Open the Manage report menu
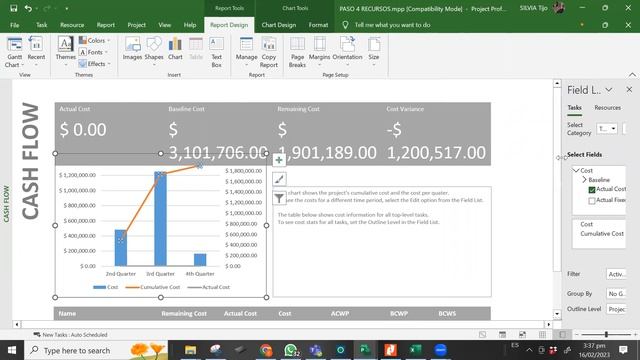Viewport: 640px width, 360px height. (x=246, y=52)
